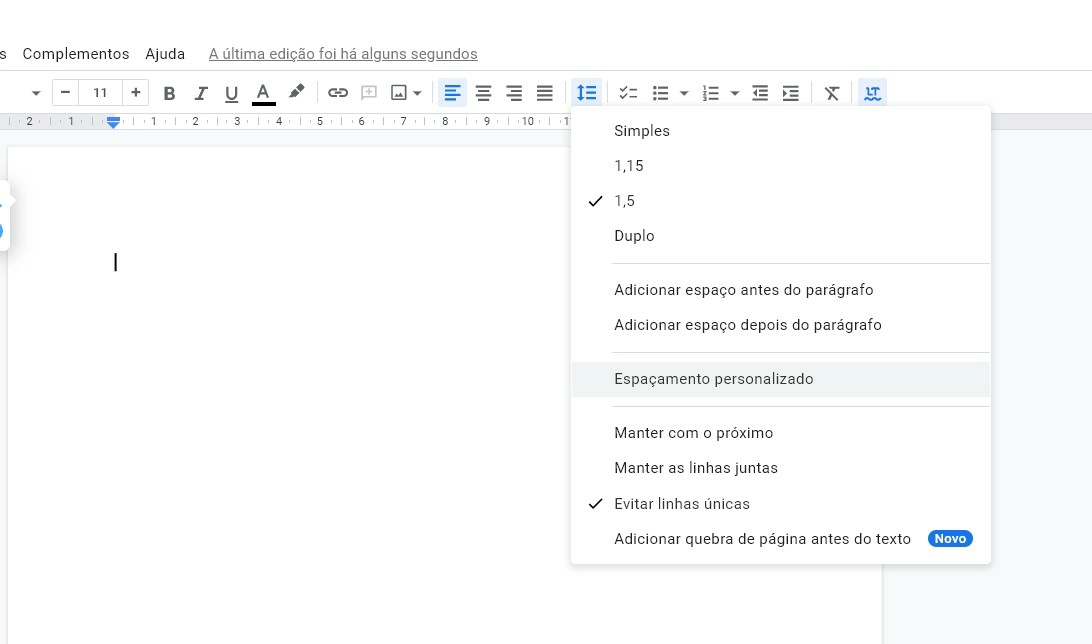1092x644 pixels.
Task: Apply a bulleted list
Action: click(660, 93)
